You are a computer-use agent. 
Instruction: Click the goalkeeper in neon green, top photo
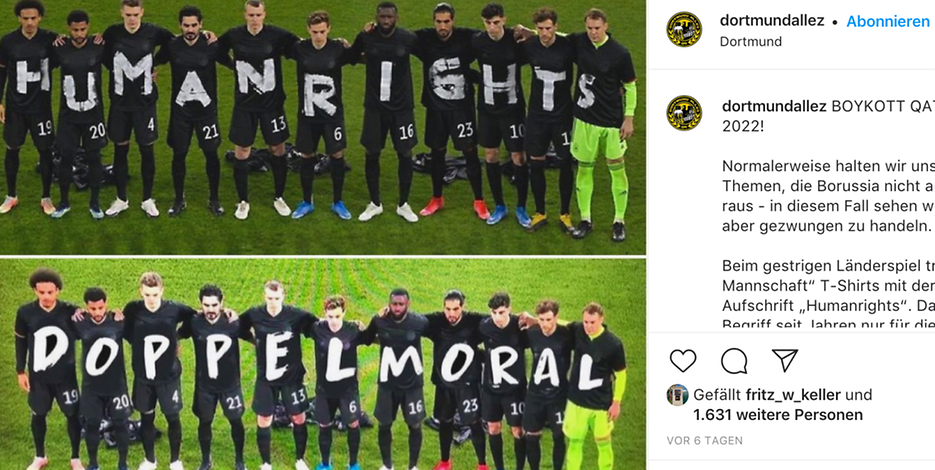[x=601, y=122]
